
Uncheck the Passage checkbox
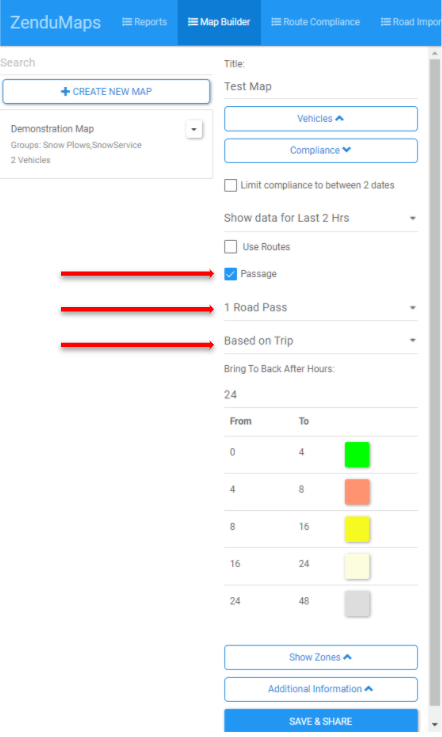tap(230, 274)
